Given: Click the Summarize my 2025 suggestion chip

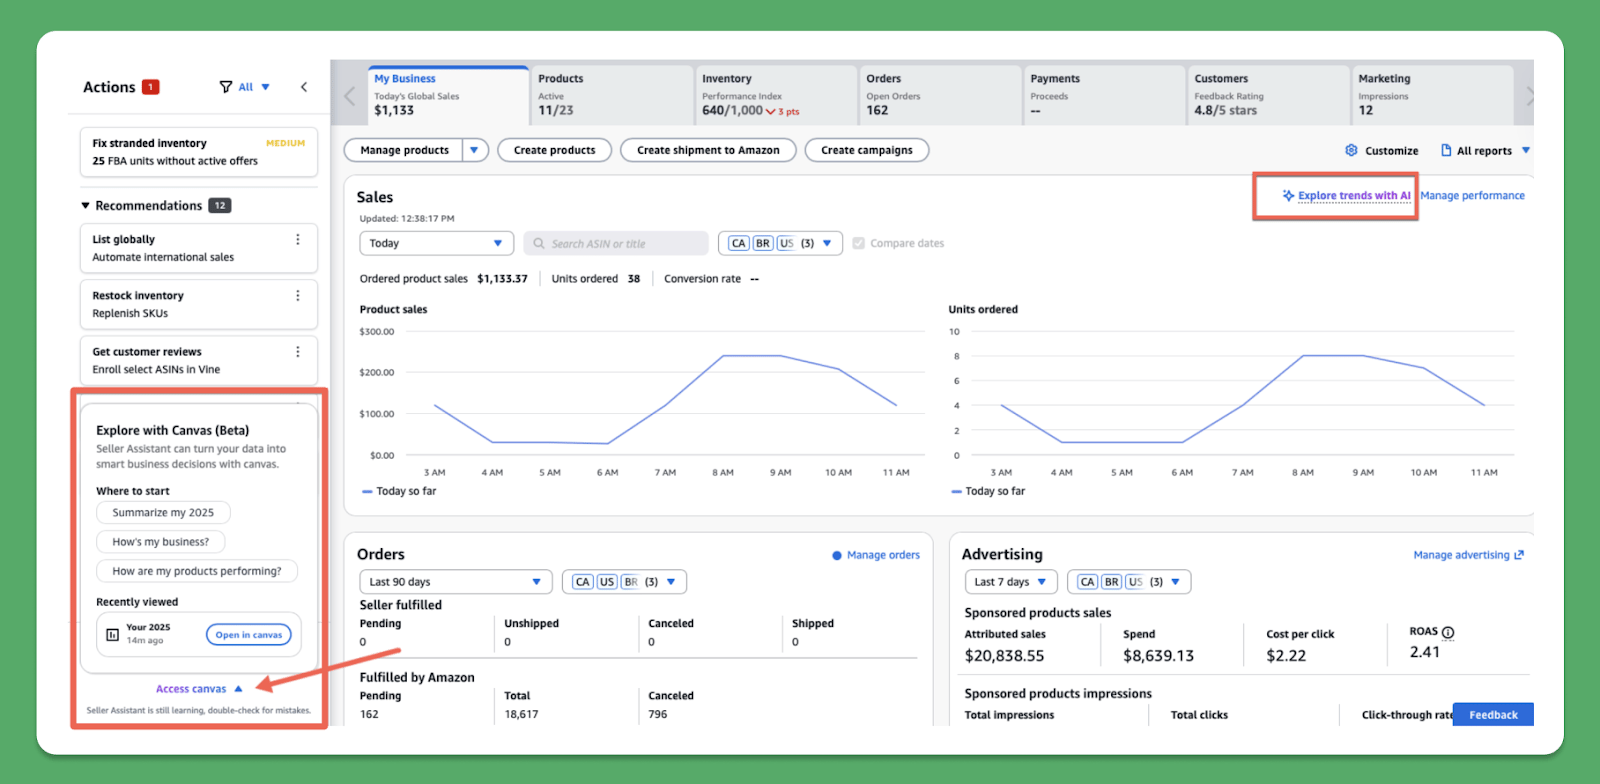Looking at the screenshot, I should pyautogui.click(x=163, y=513).
